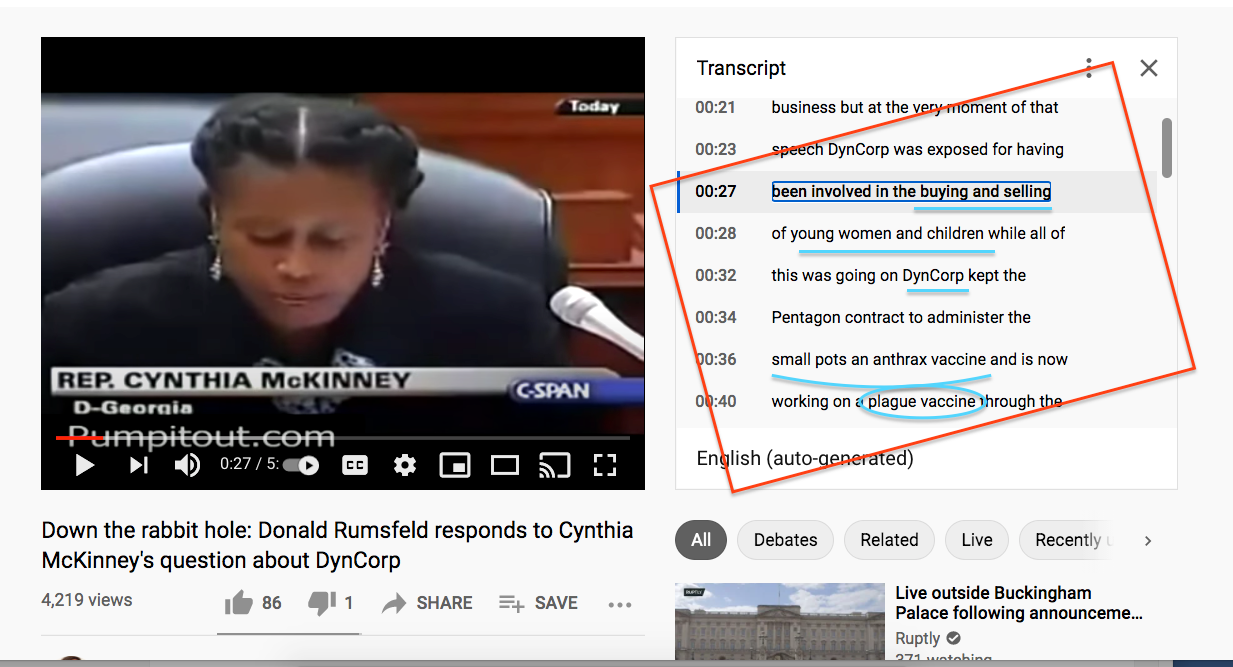Visit the Ruptly channel

pos(918,638)
